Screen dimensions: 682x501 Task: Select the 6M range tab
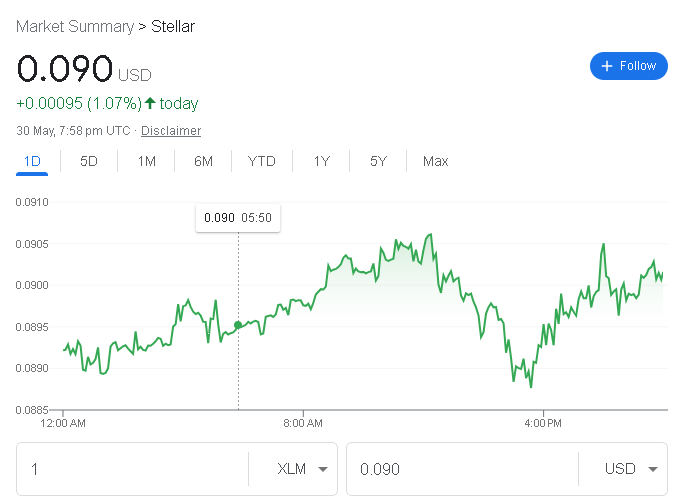(203, 161)
